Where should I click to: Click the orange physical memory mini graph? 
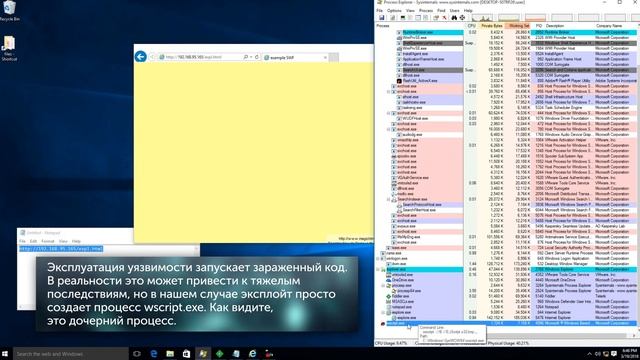(535, 18)
